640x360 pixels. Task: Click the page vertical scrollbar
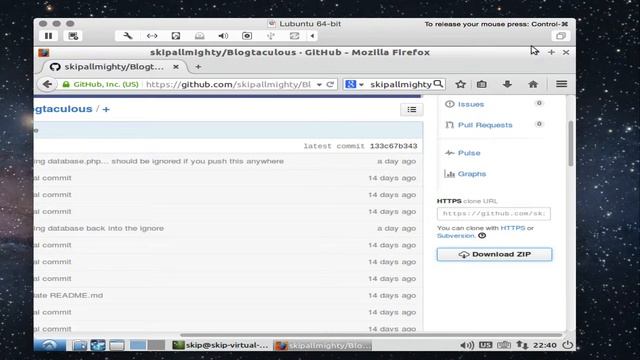[571, 144]
